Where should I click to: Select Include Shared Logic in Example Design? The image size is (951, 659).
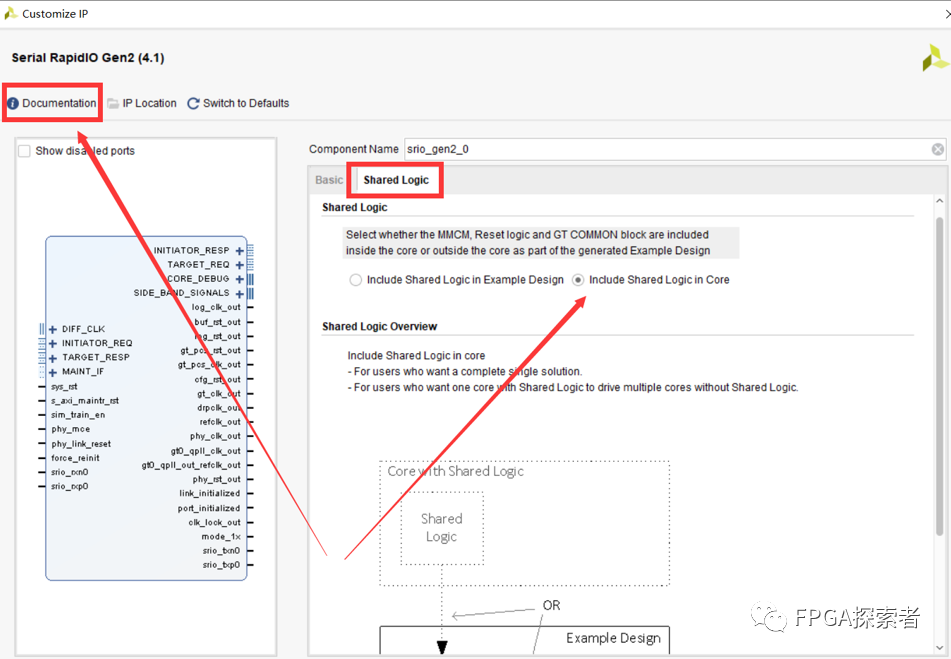(x=355, y=279)
